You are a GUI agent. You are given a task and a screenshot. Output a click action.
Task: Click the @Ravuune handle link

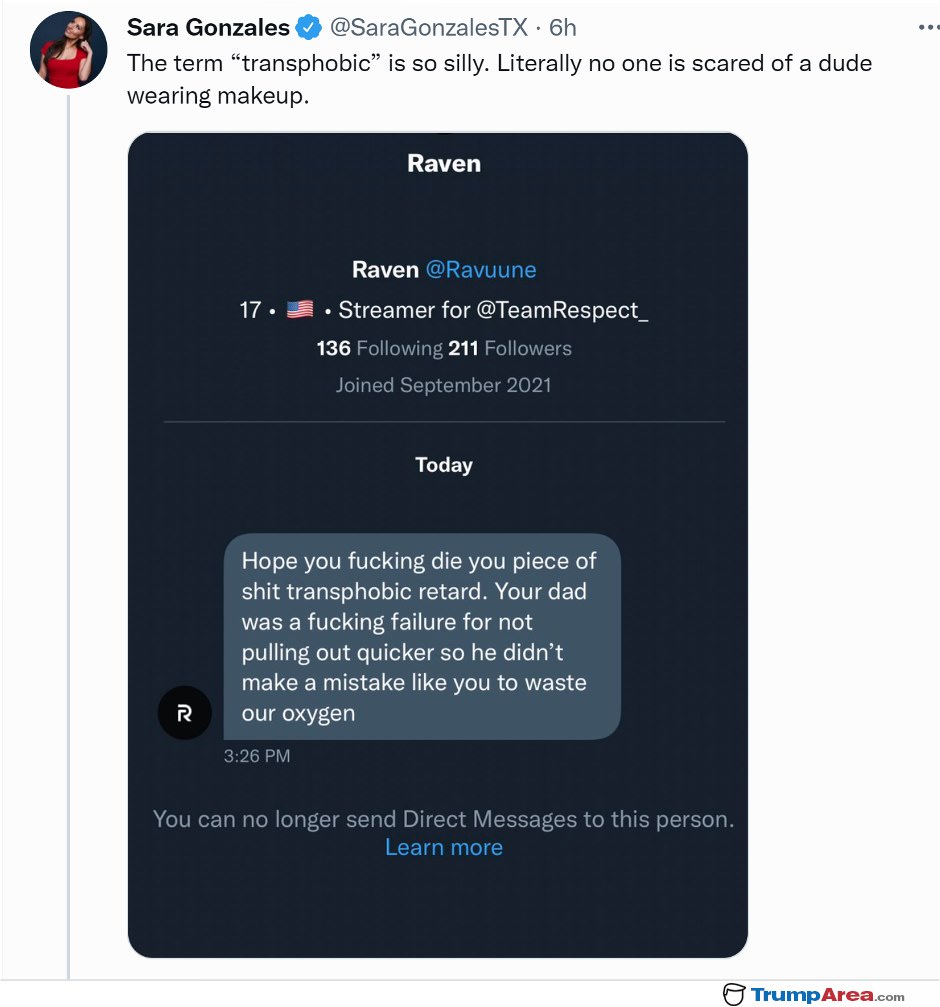(x=481, y=269)
